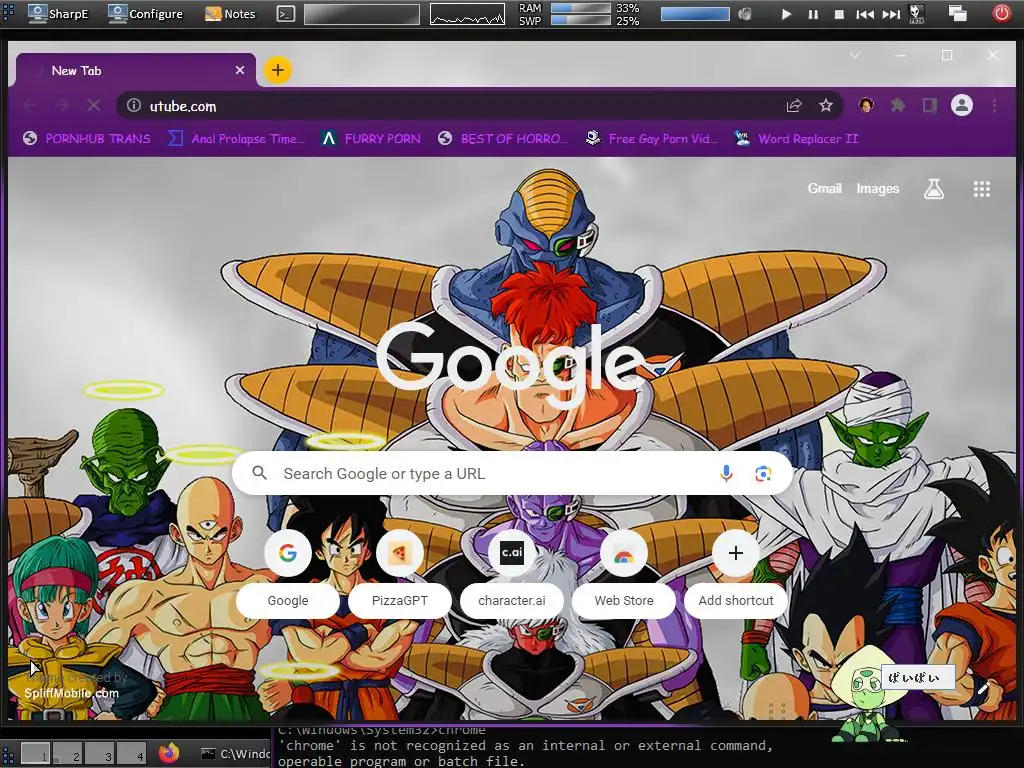Adjust the blue volume slider bar
Screen dimensions: 1024x768
pos(695,14)
